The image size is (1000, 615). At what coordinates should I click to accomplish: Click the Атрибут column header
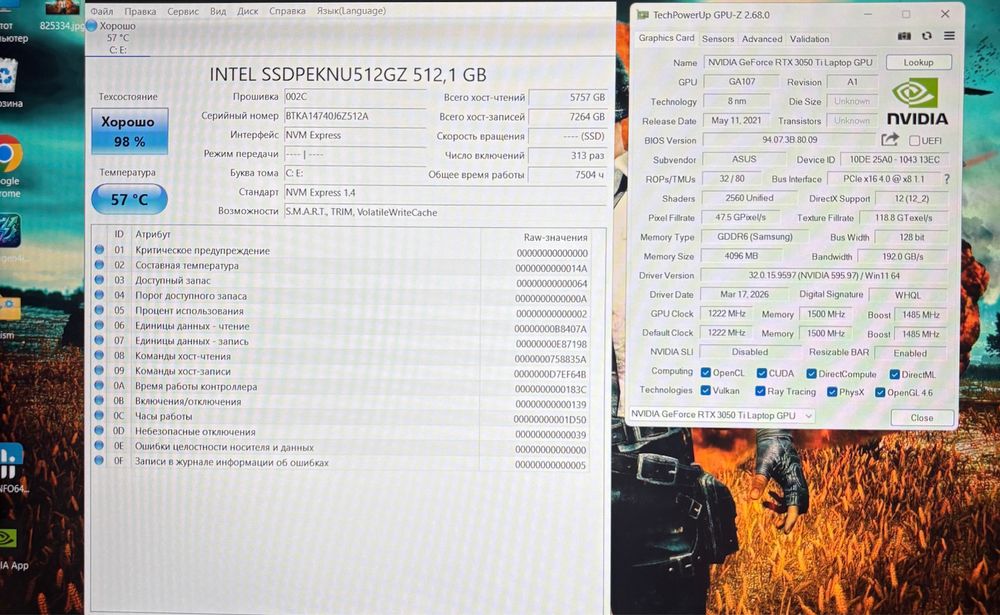pyautogui.click(x=153, y=234)
